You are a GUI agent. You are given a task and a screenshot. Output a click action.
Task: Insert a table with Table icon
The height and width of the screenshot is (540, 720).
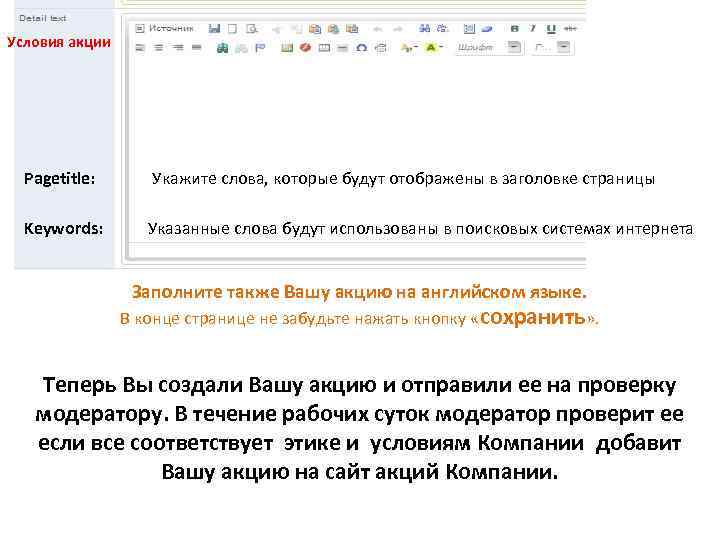point(324,47)
